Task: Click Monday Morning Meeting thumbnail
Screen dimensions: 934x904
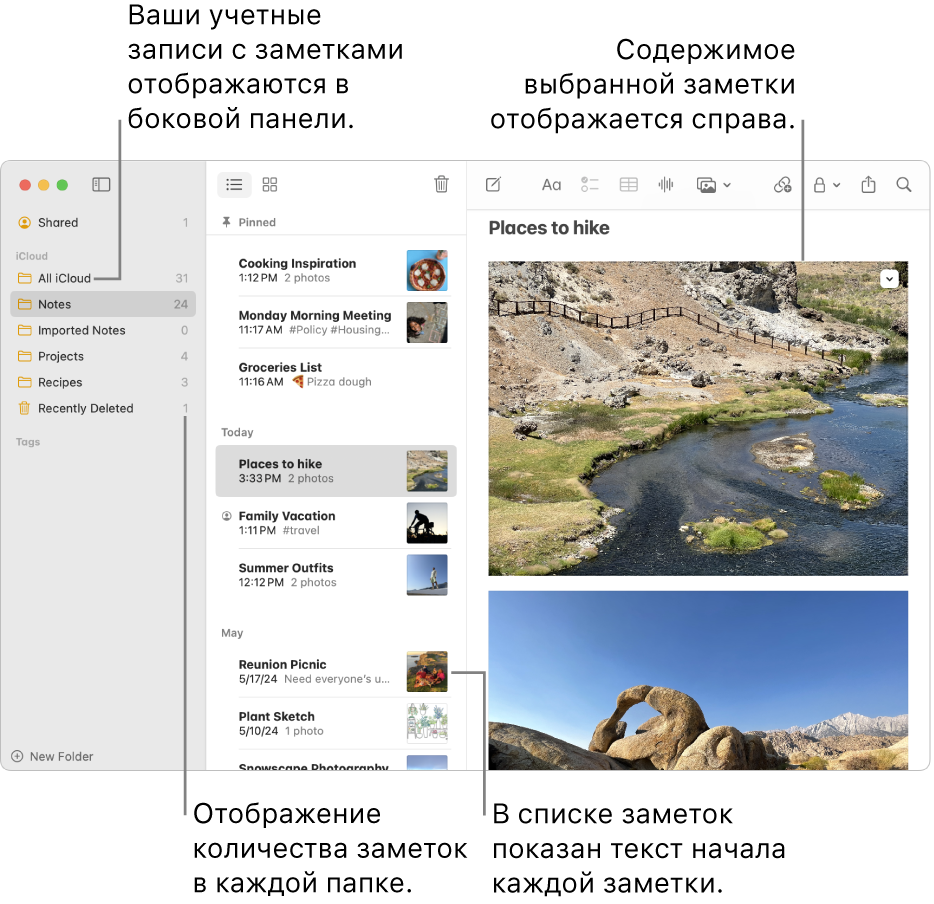Action: pyautogui.click(x=427, y=322)
